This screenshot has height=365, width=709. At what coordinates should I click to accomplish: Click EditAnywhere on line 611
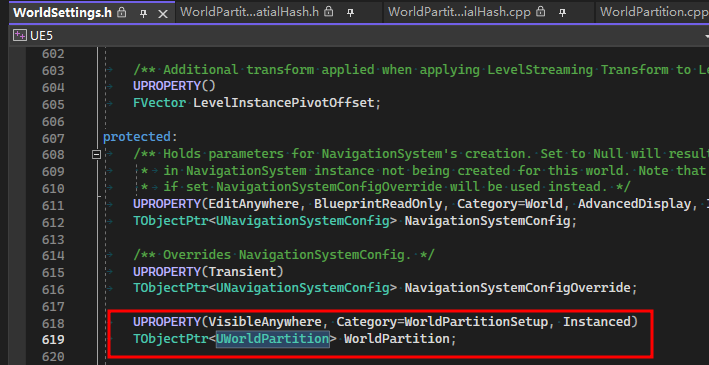coord(253,204)
